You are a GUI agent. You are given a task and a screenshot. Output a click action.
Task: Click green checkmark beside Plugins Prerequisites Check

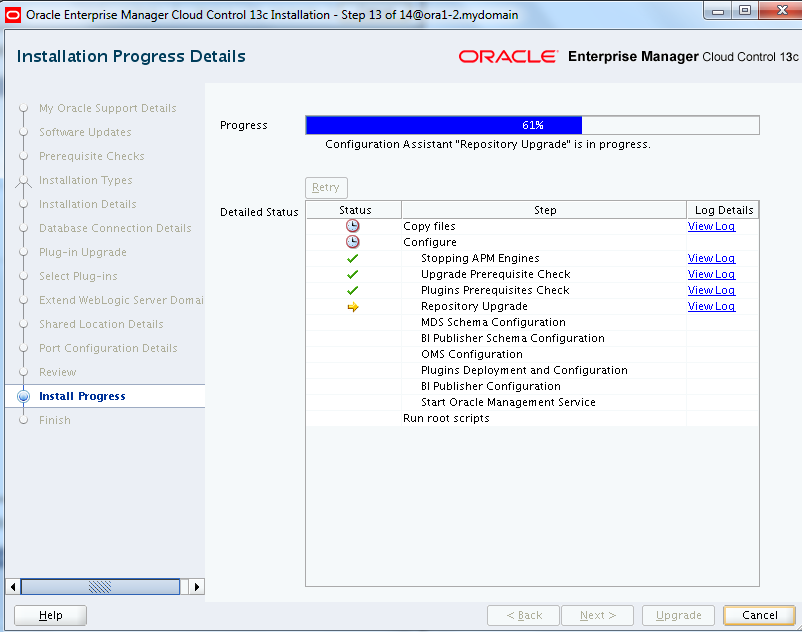pyautogui.click(x=352, y=290)
